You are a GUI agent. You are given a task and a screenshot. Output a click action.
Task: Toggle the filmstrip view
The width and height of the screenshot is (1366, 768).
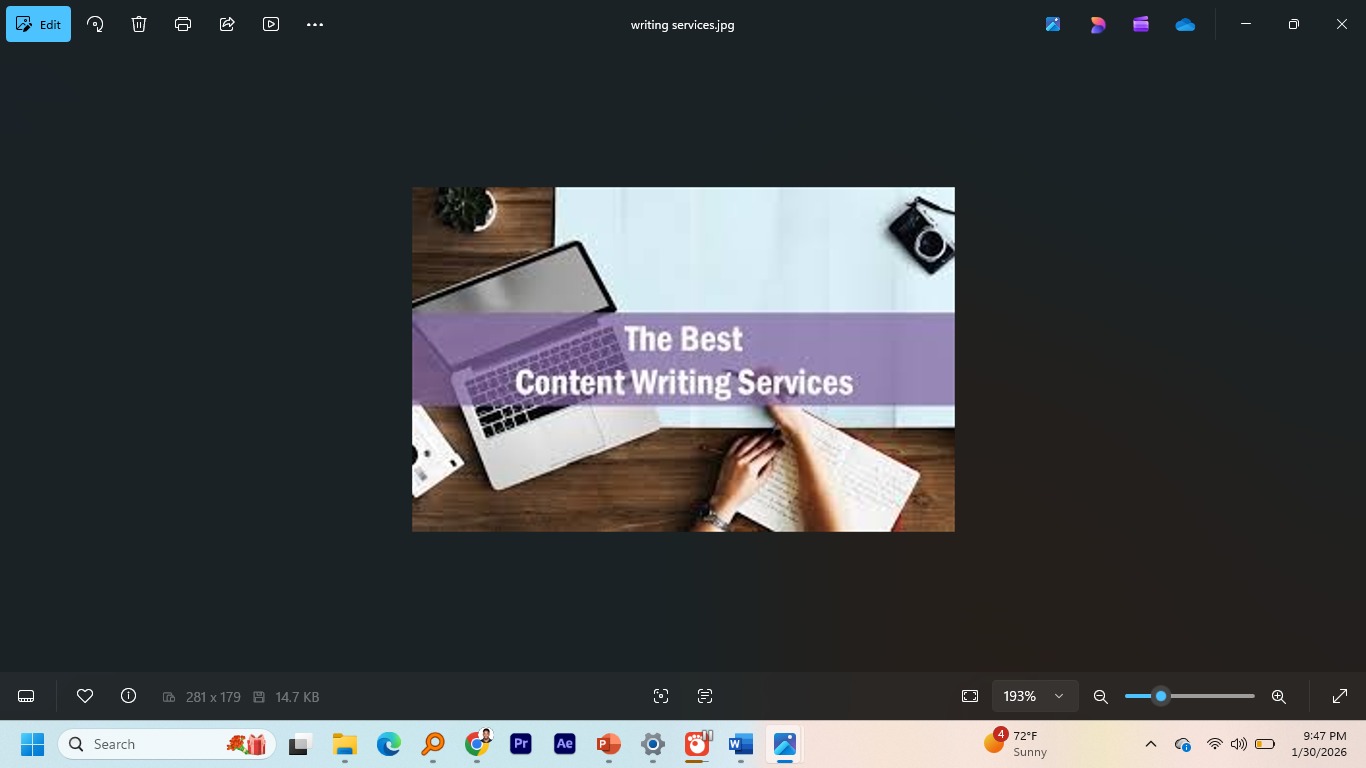tap(25, 695)
